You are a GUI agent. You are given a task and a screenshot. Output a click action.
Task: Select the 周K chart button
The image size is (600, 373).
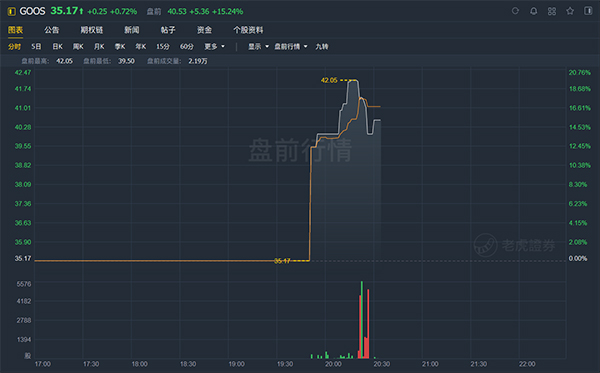(78, 47)
